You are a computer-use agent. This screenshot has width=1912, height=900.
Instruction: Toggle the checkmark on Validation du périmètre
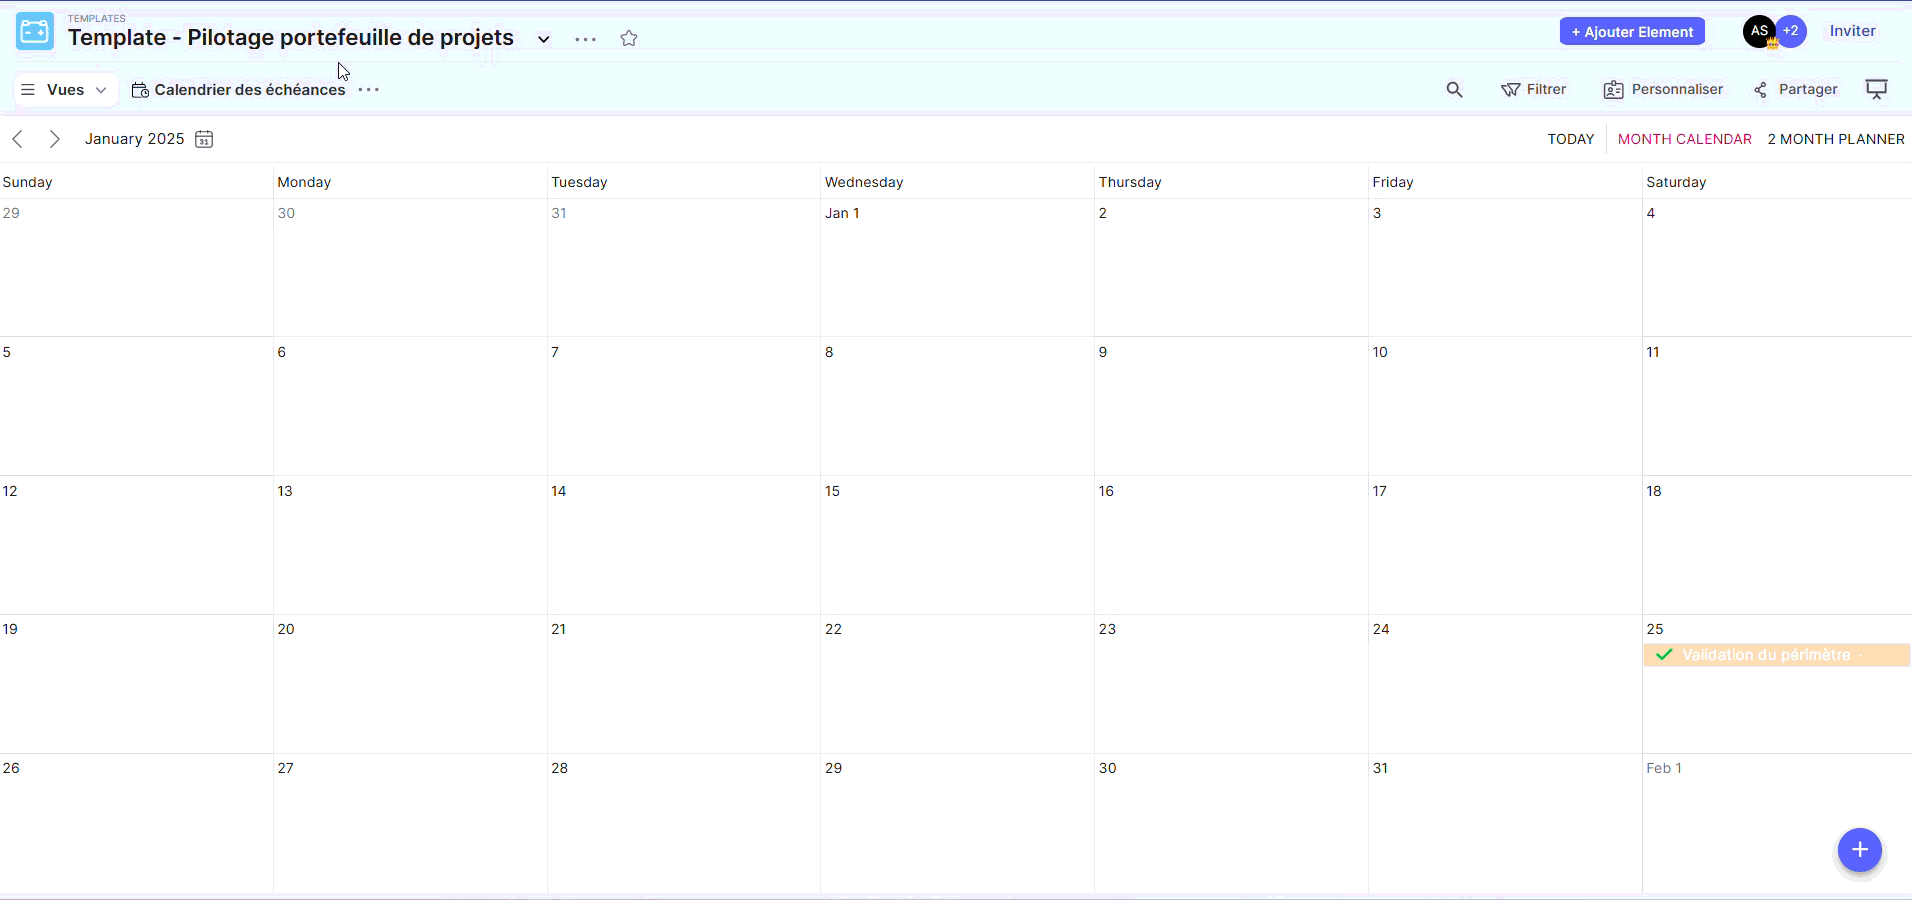[x=1664, y=655]
